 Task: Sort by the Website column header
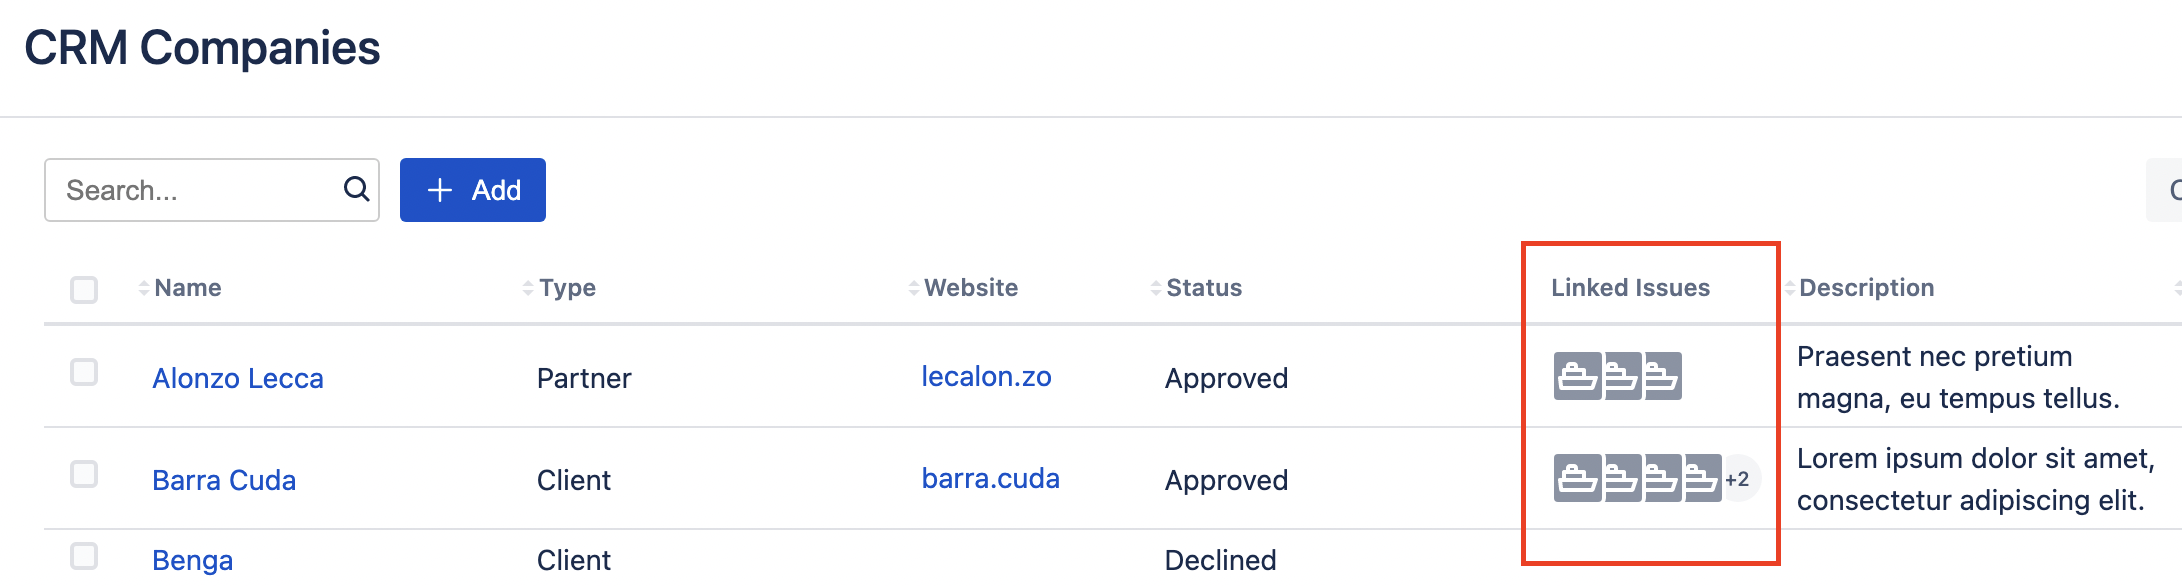[x=970, y=288]
